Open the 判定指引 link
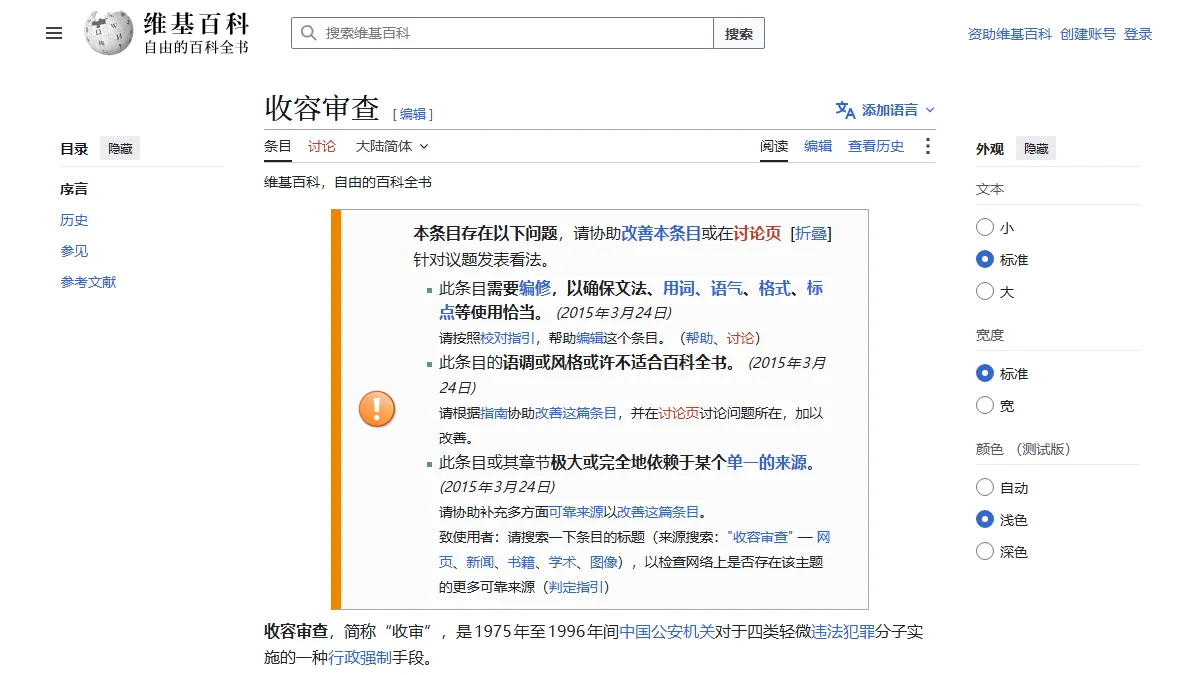 coord(575,587)
